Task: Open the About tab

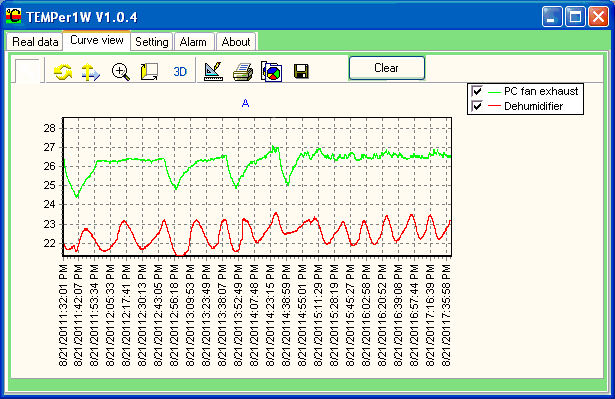Action: [x=236, y=42]
